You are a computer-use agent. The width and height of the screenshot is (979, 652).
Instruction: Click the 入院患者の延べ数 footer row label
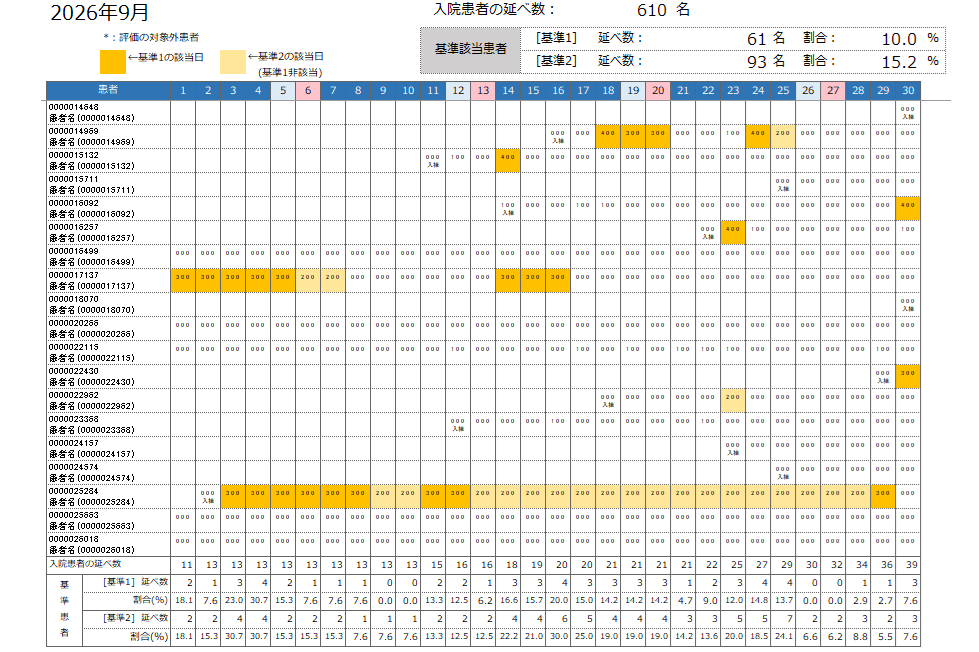coord(85,564)
